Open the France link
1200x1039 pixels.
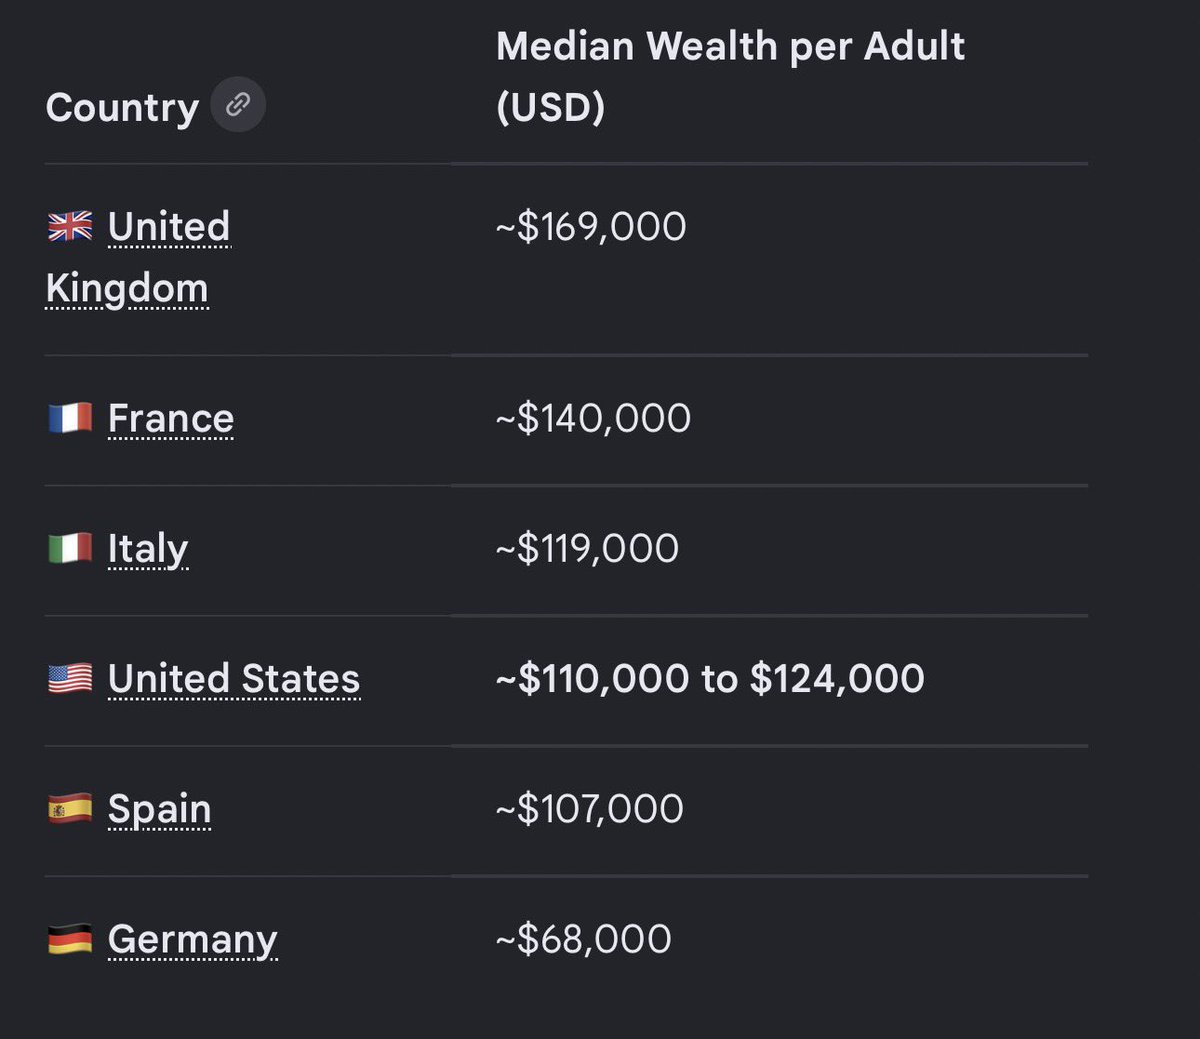point(171,418)
